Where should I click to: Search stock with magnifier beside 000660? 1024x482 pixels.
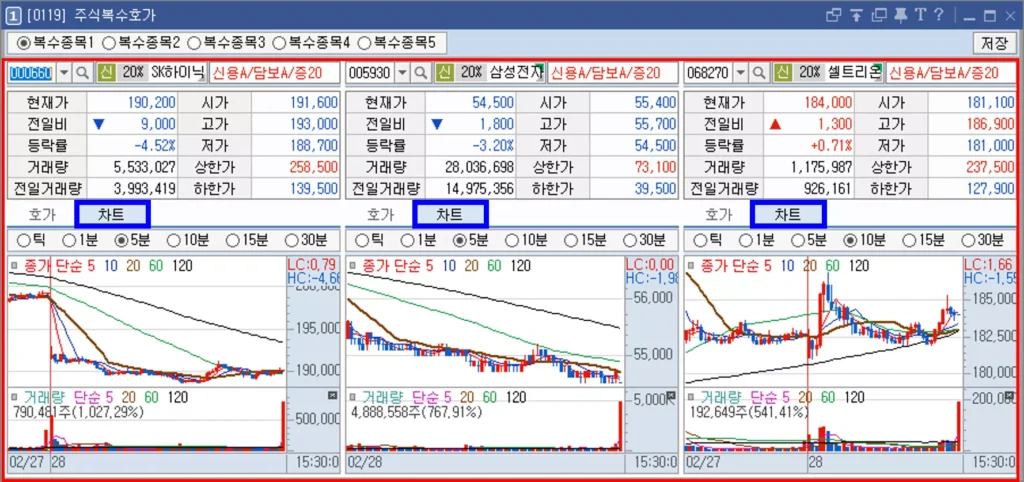tap(82, 72)
